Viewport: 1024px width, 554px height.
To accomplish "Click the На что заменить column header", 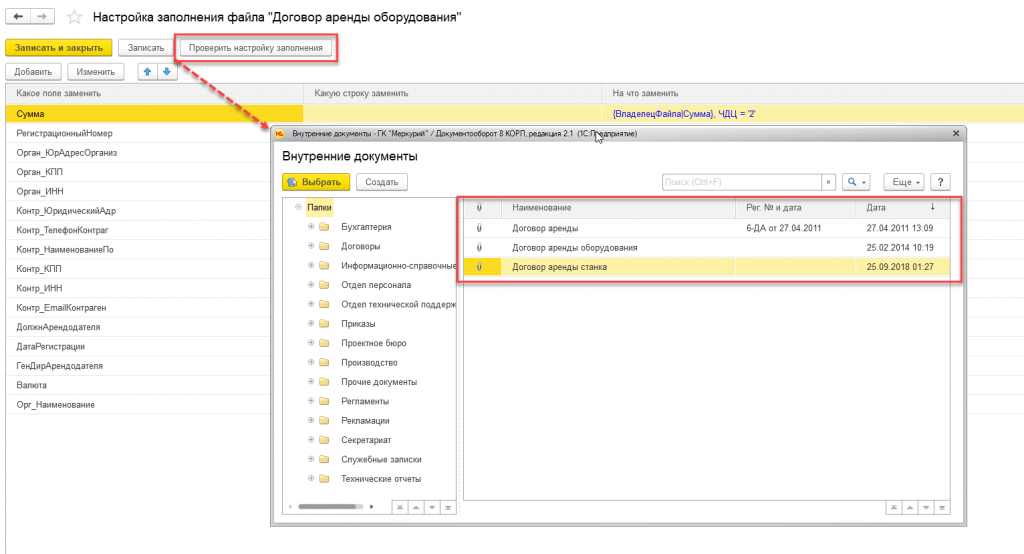I will click(x=812, y=93).
